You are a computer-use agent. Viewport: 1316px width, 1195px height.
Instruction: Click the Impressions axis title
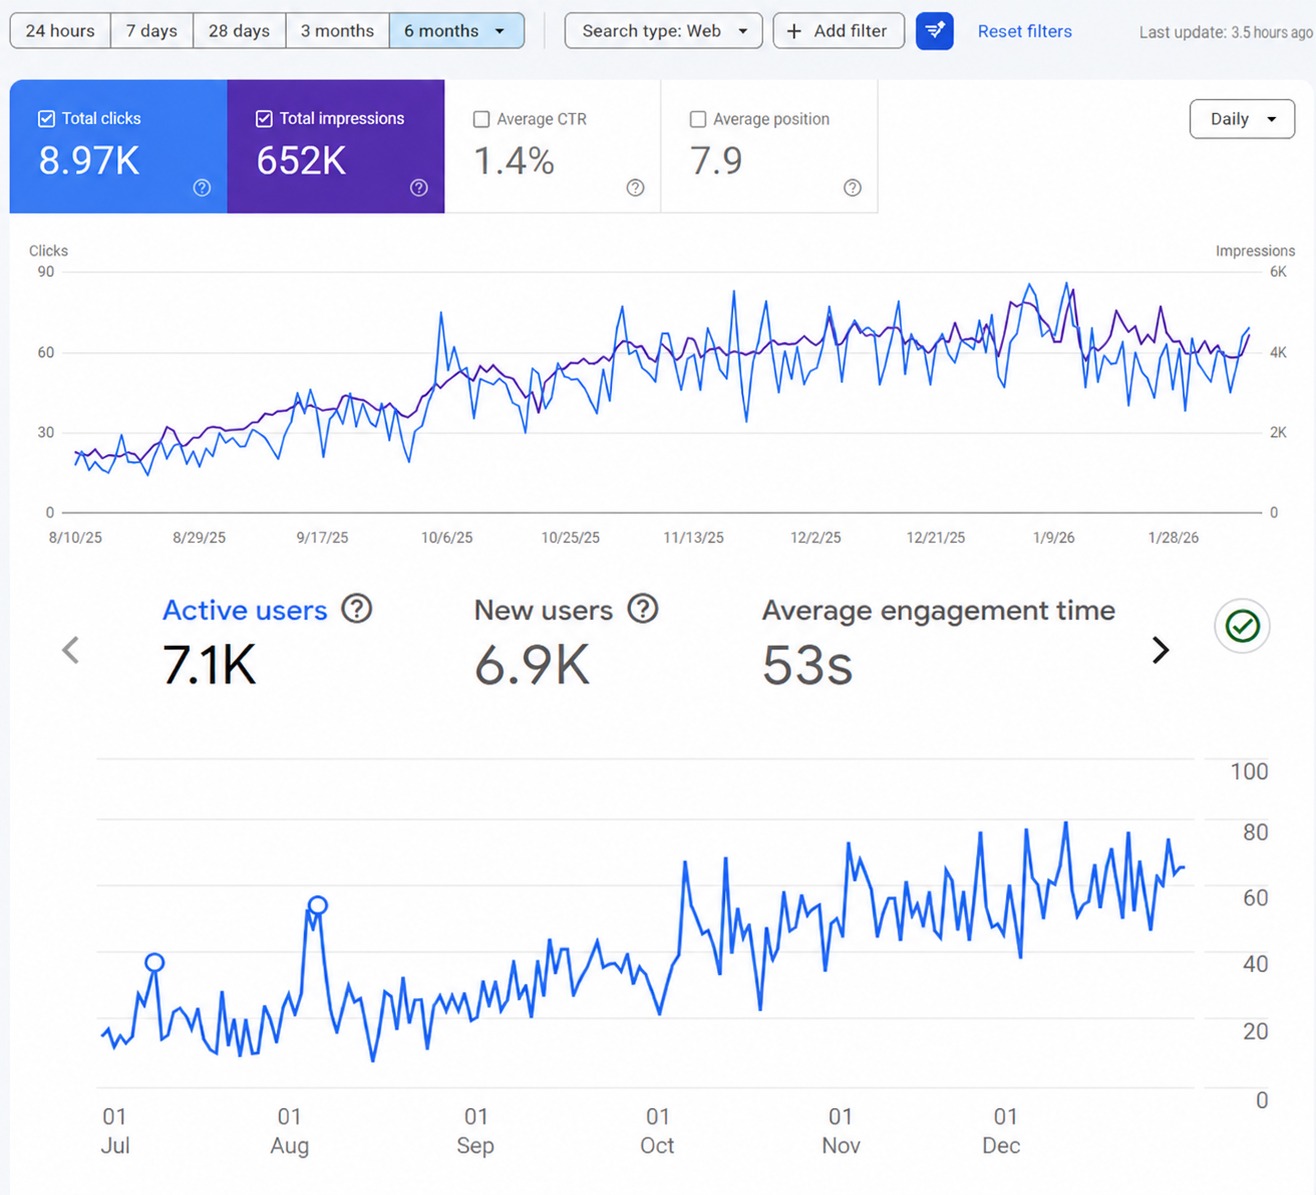[1255, 251]
